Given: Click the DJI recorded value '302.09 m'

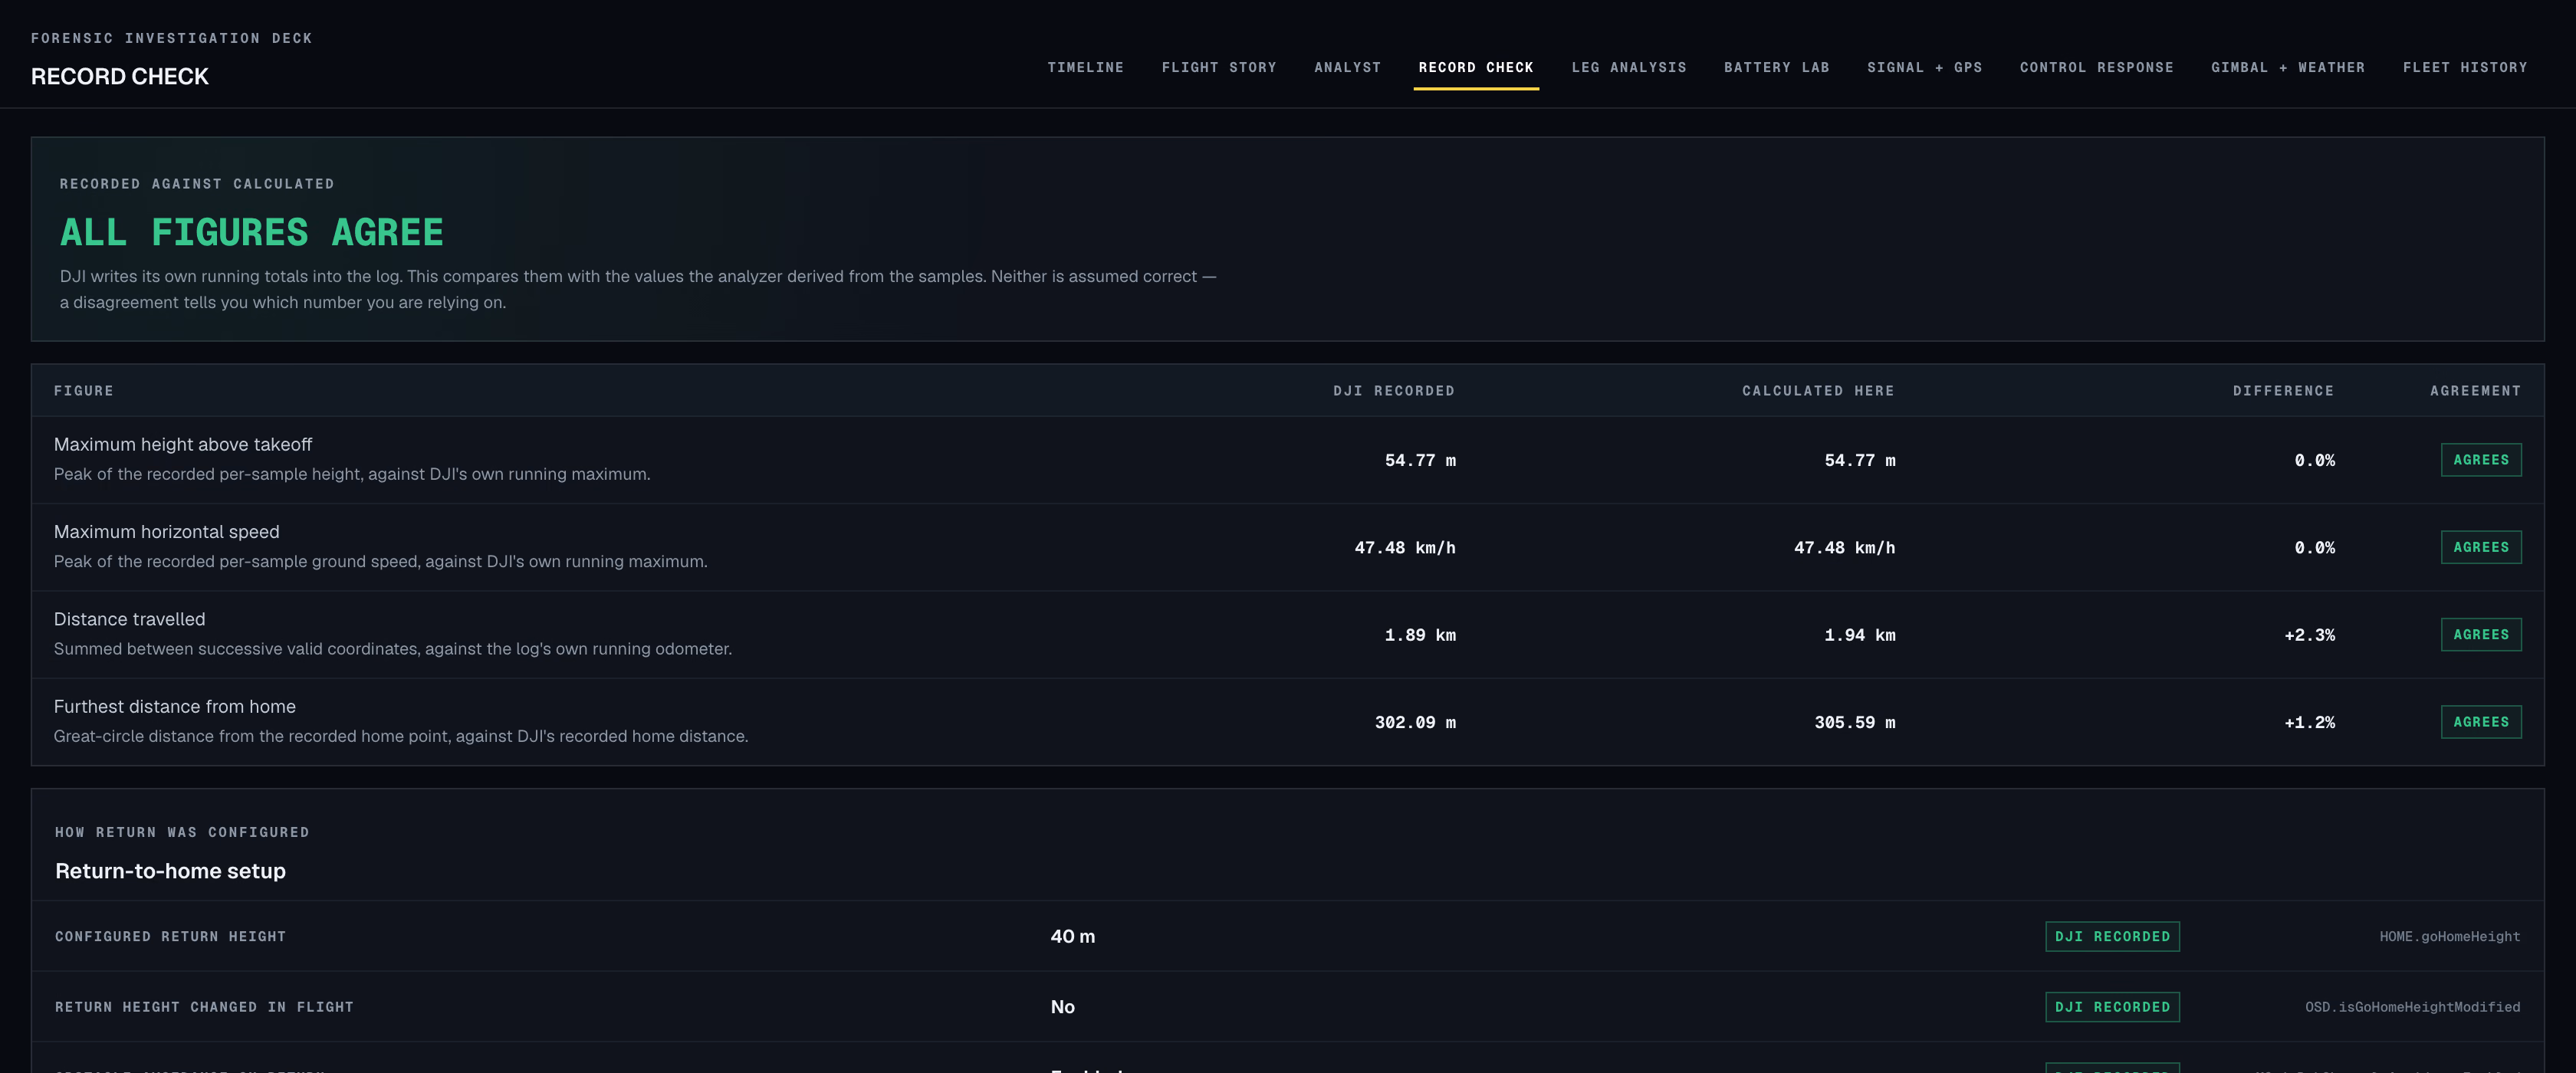Looking at the screenshot, I should pos(1415,722).
